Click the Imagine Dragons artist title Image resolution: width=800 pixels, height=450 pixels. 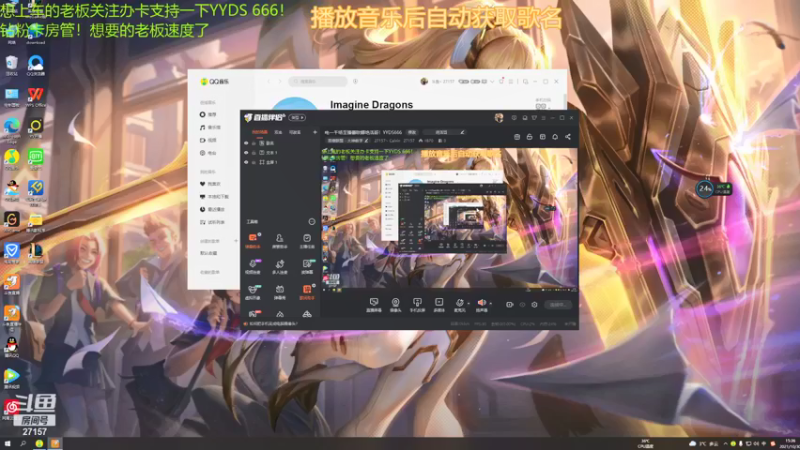[x=371, y=105]
